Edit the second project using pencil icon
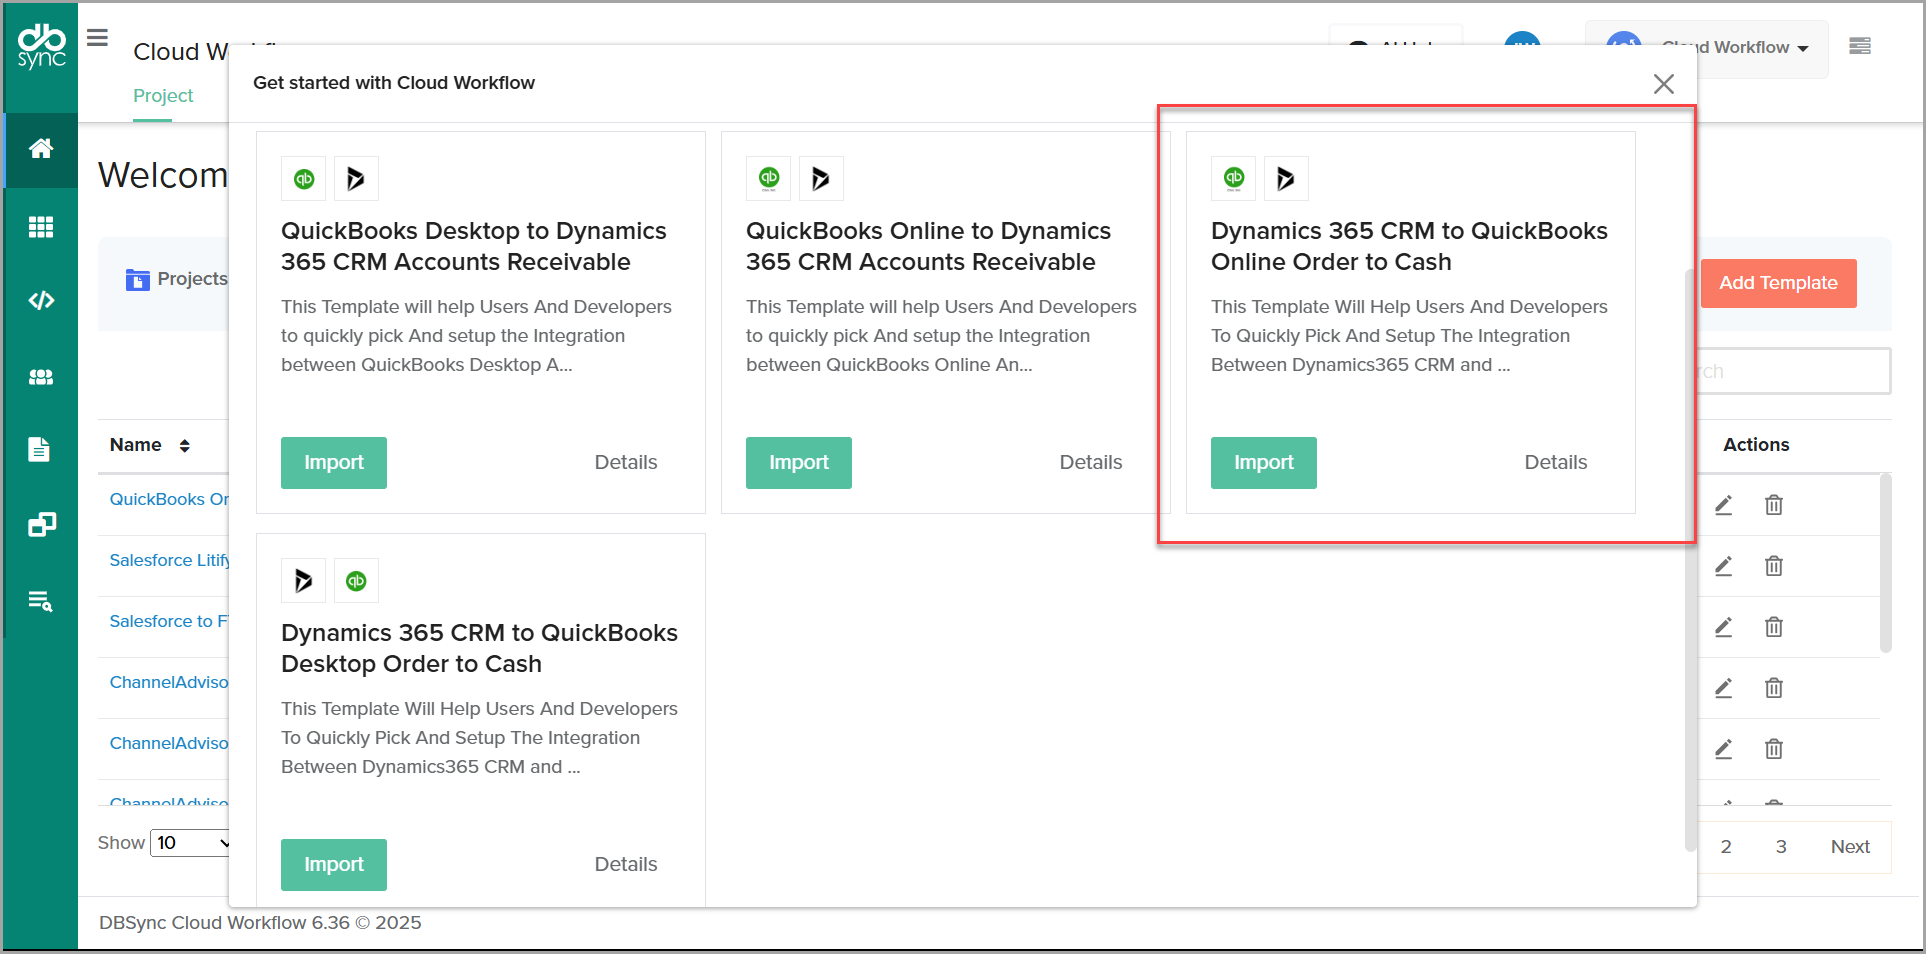The width and height of the screenshot is (1926, 954). pyautogui.click(x=1723, y=566)
